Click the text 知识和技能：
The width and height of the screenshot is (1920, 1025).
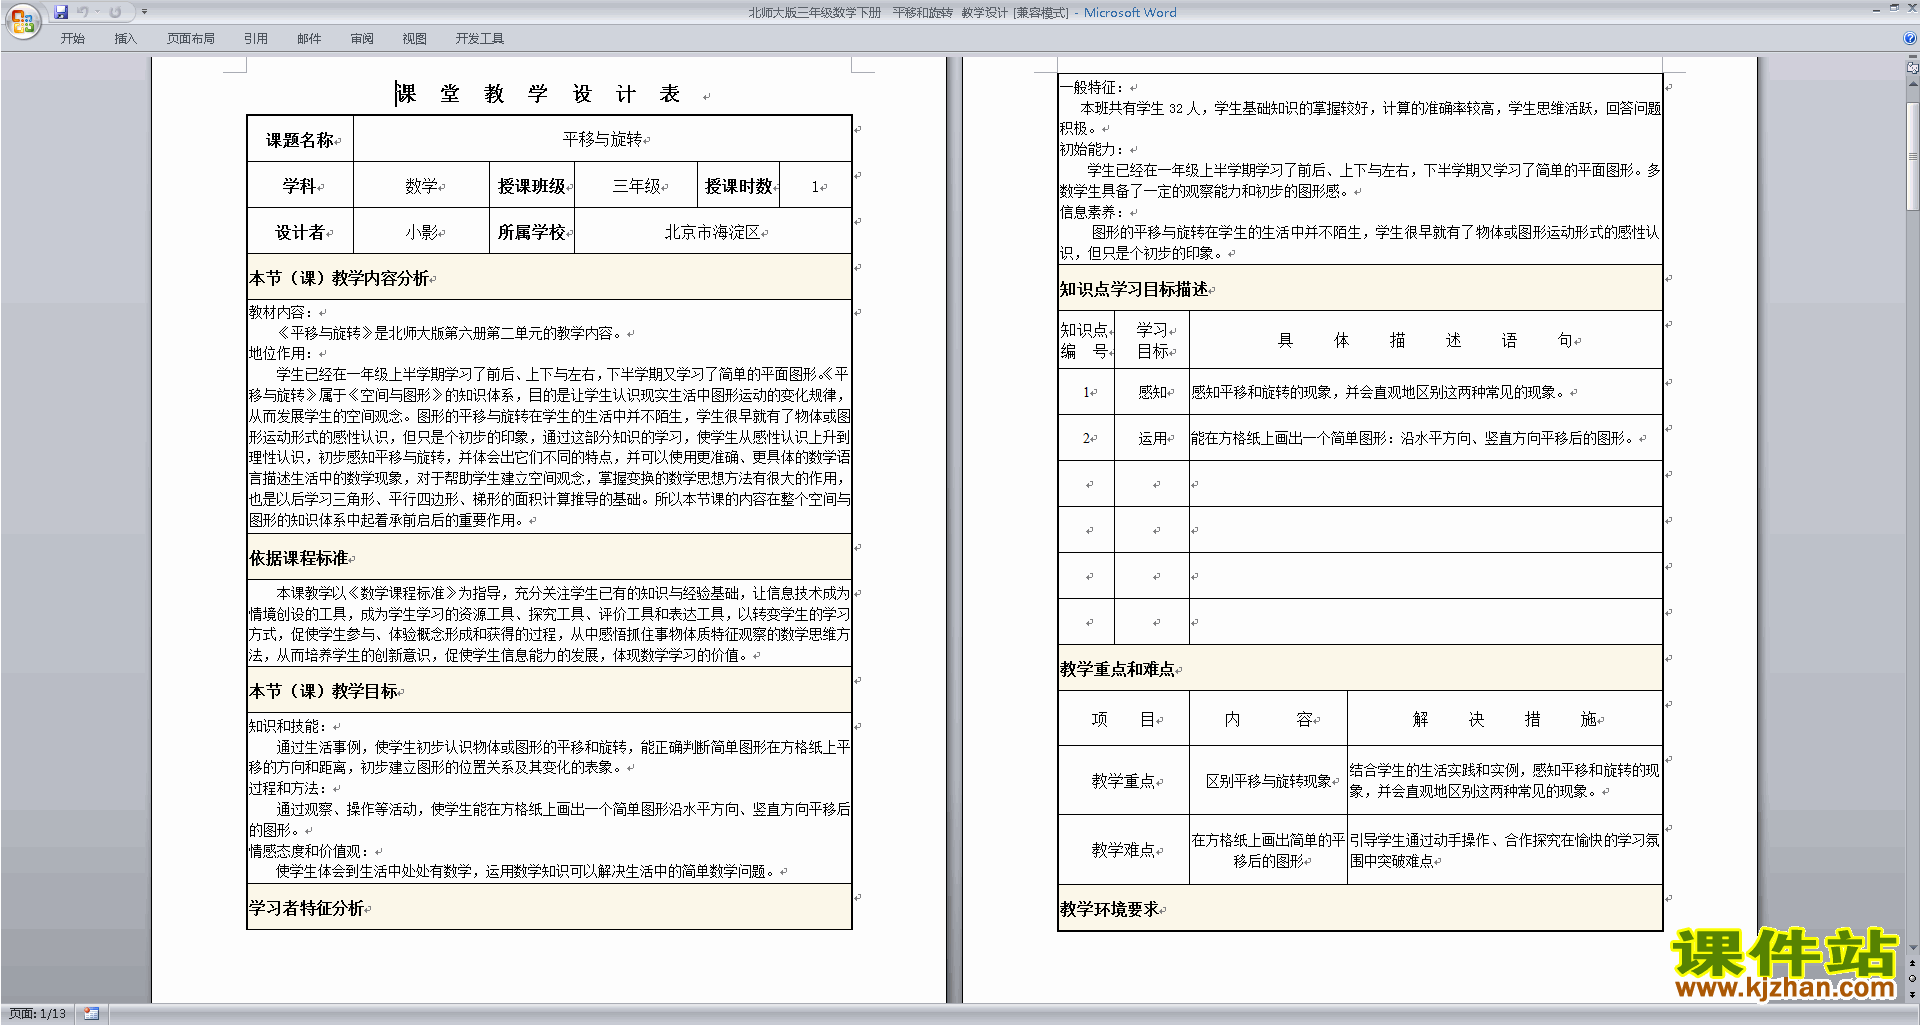click(289, 726)
